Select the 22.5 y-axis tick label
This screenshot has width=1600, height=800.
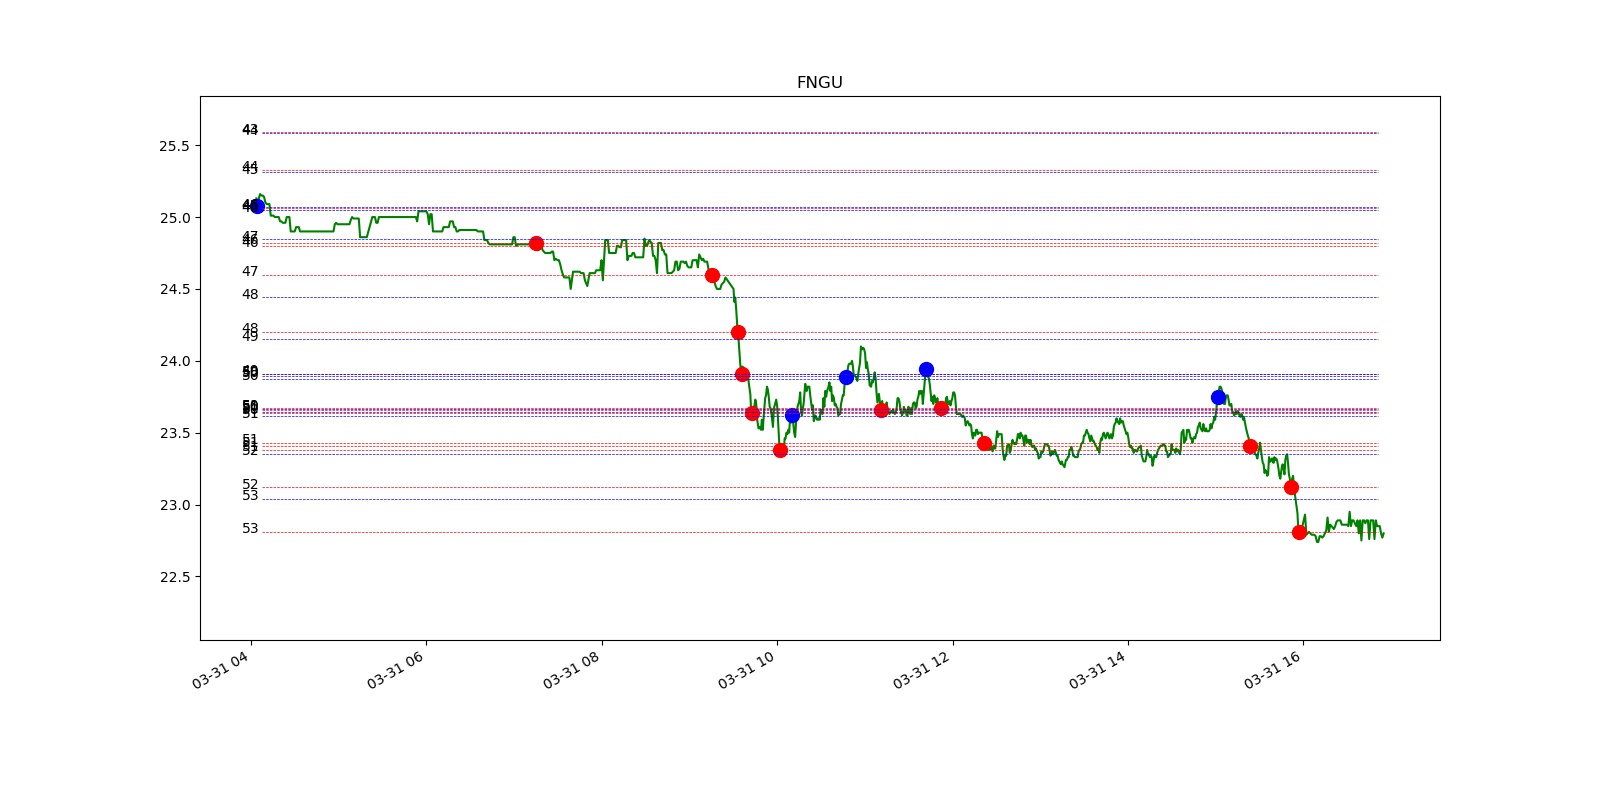point(174,577)
